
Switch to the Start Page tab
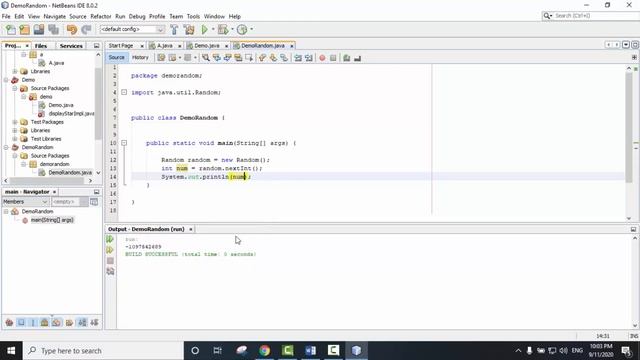point(121,46)
